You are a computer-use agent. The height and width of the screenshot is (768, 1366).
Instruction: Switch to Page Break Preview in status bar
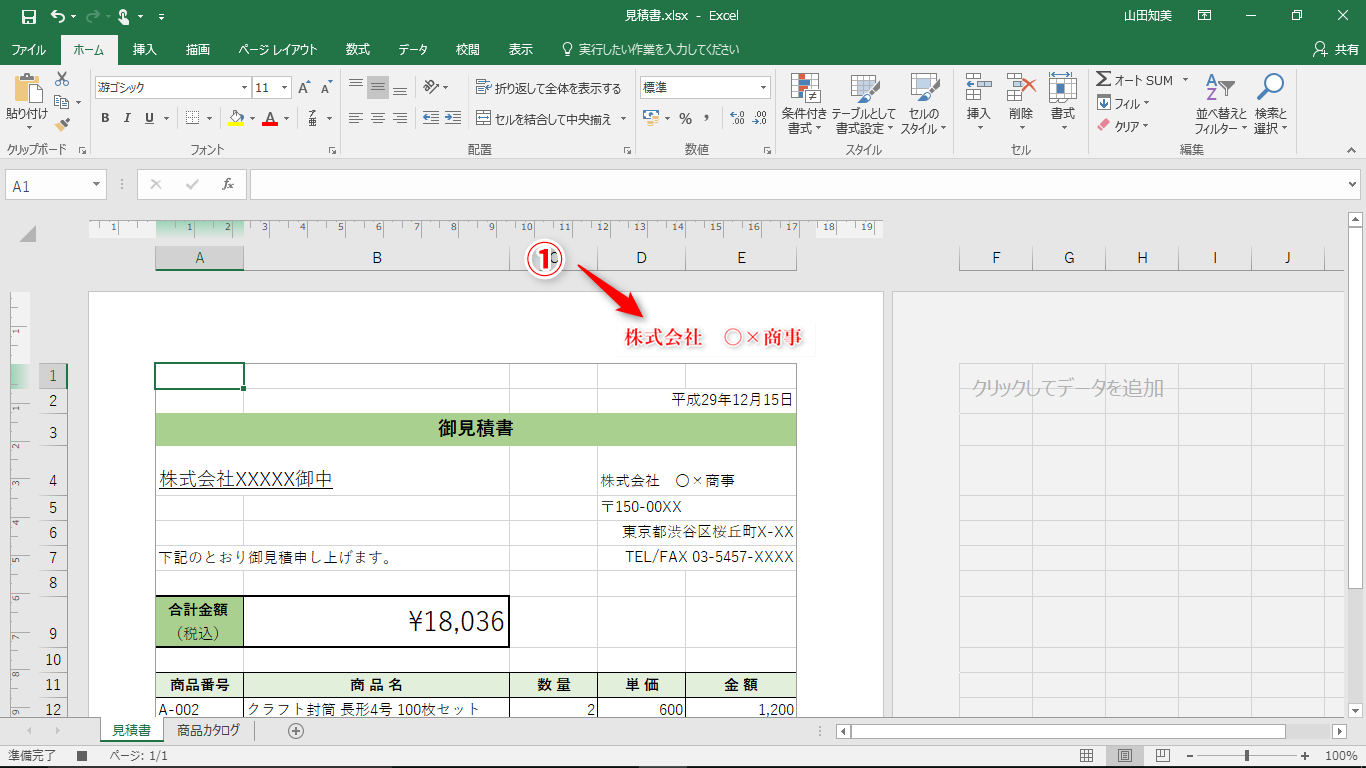coord(1163,756)
